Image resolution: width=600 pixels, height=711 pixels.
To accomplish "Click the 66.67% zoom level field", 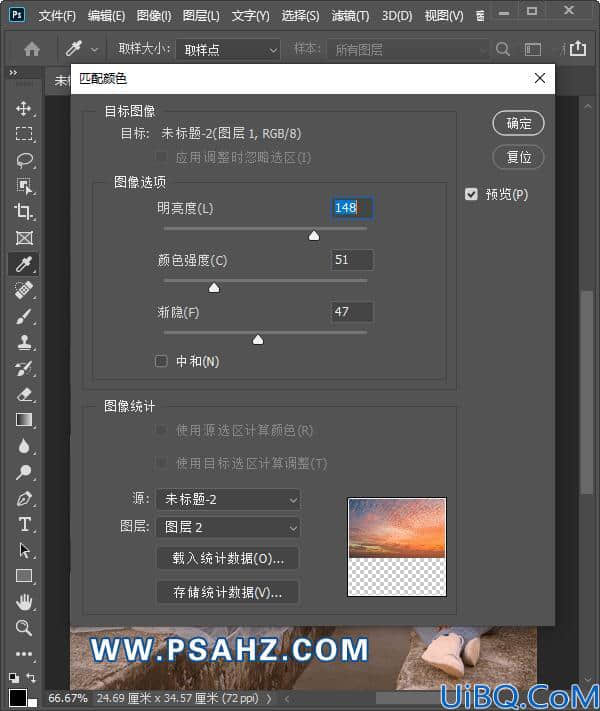I will coord(68,698).
